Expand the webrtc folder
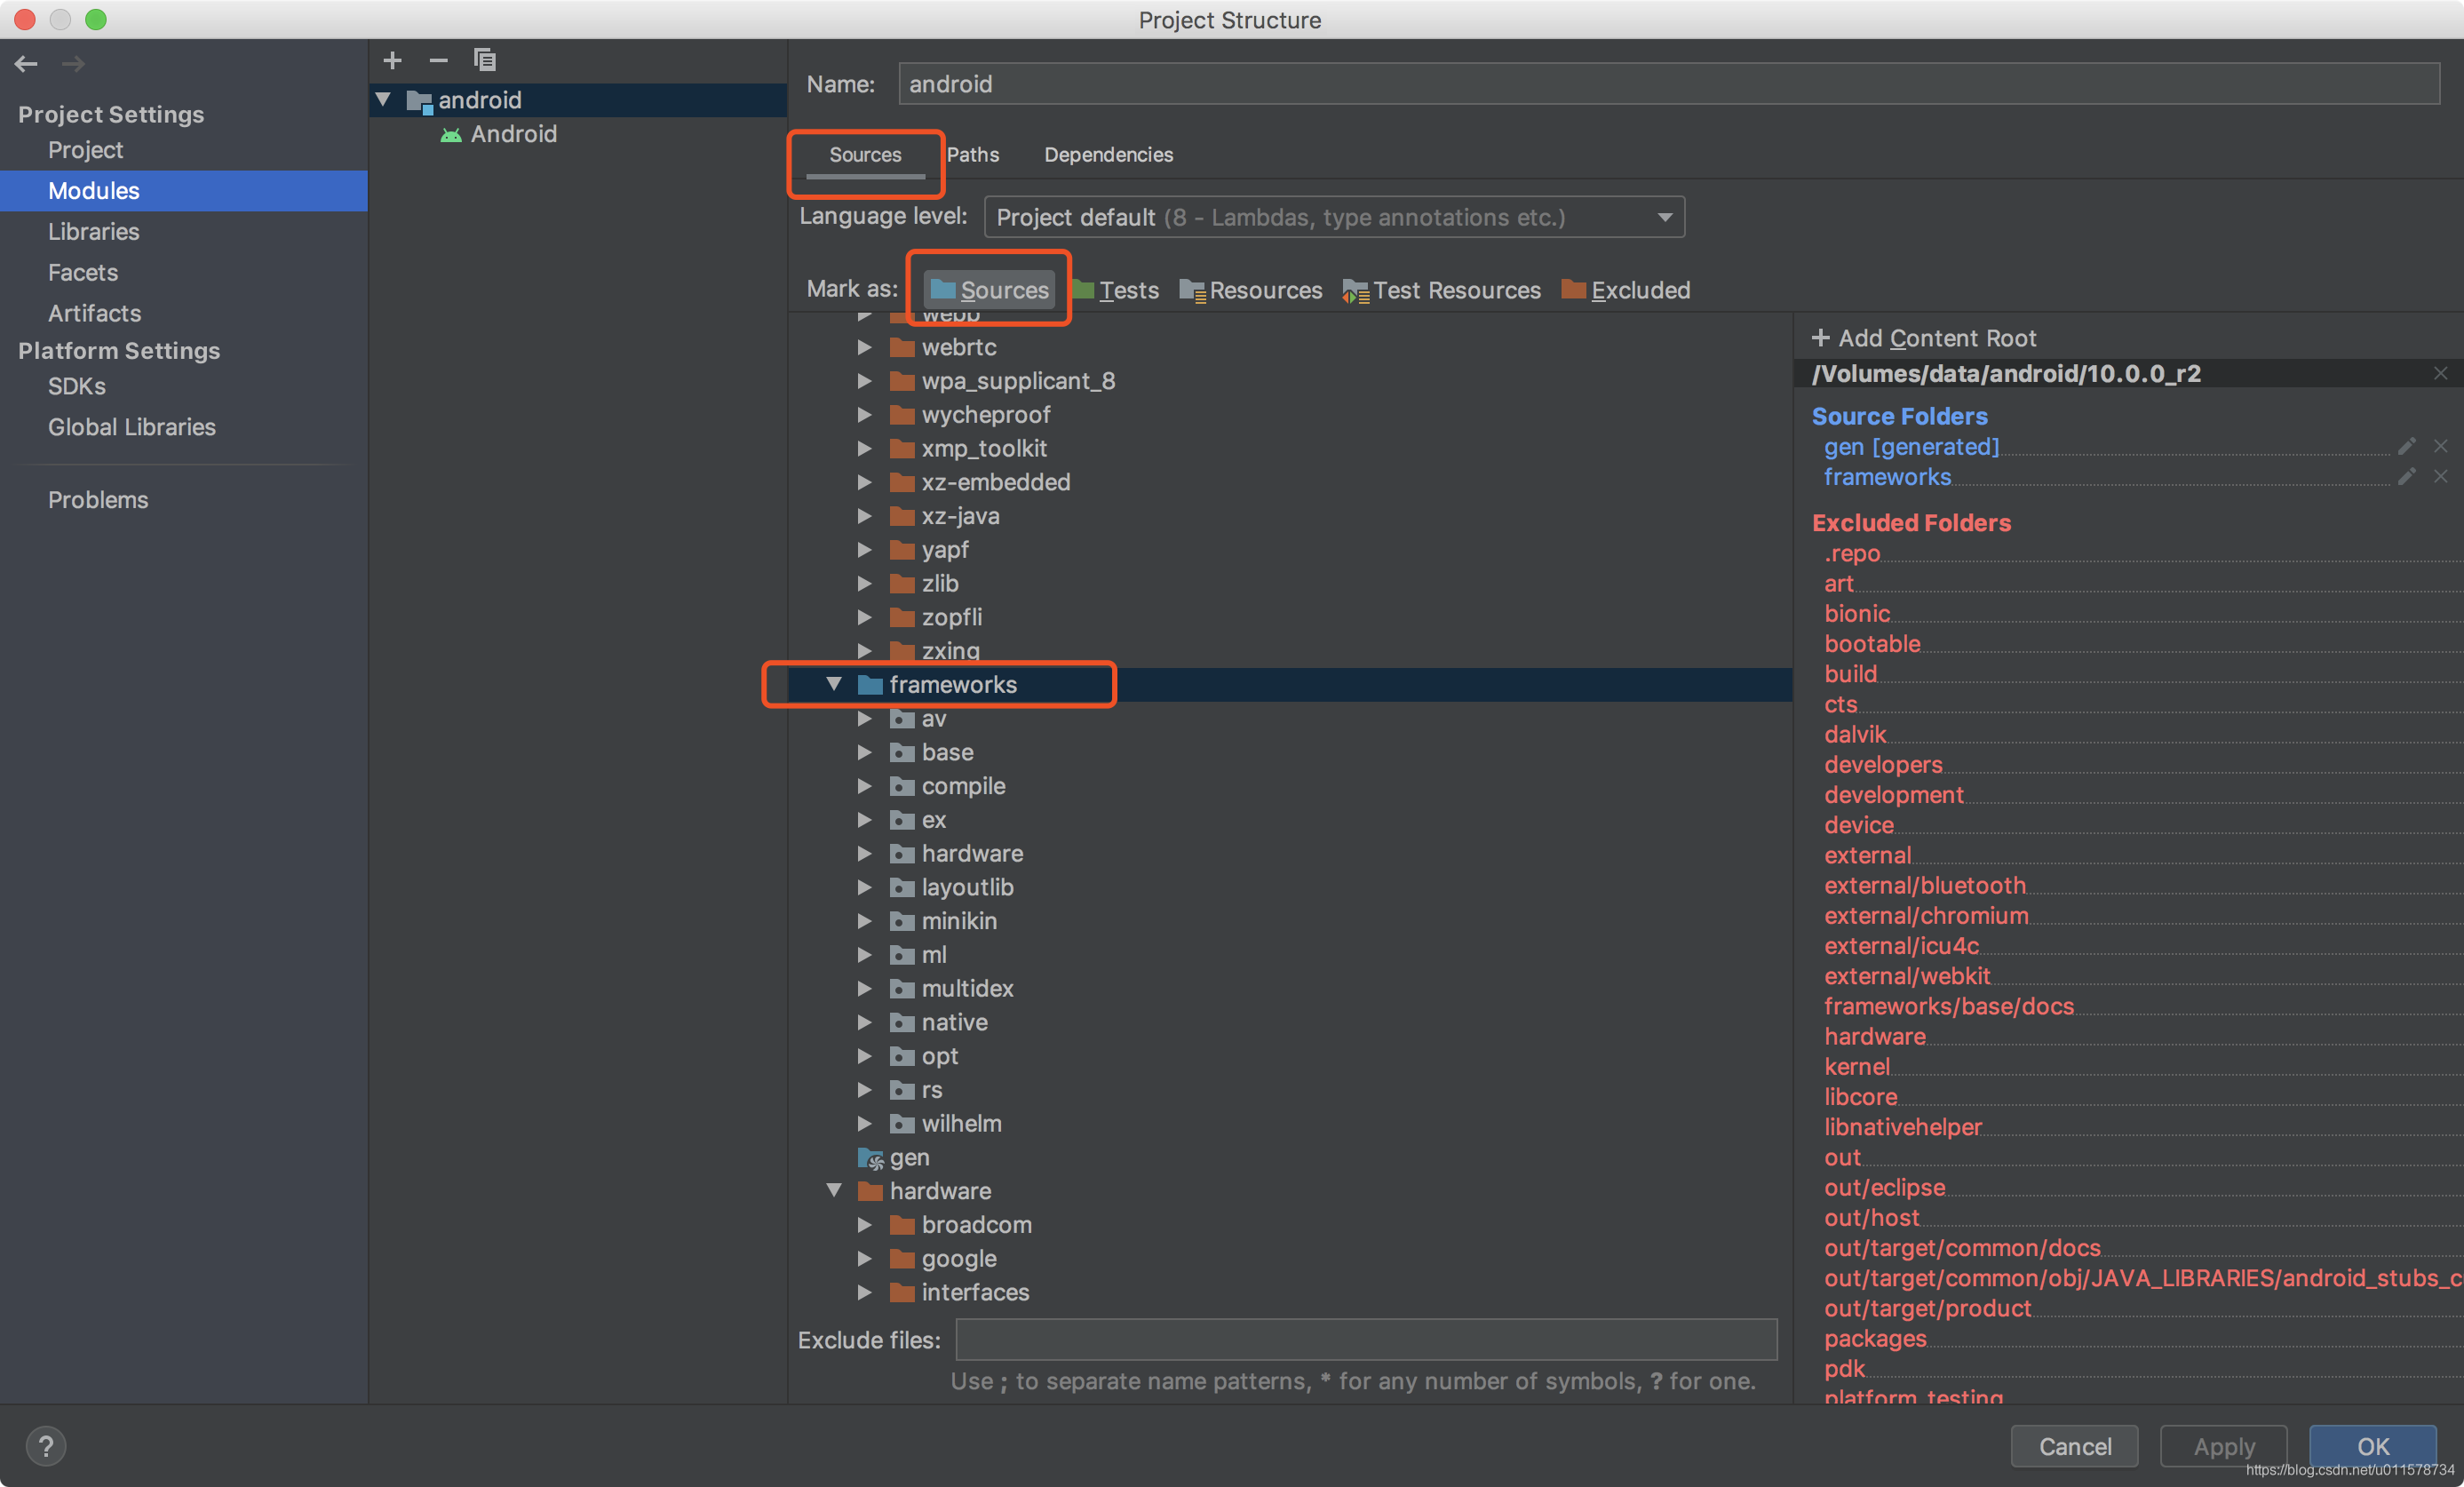2464x1487 pixels. 864,347
